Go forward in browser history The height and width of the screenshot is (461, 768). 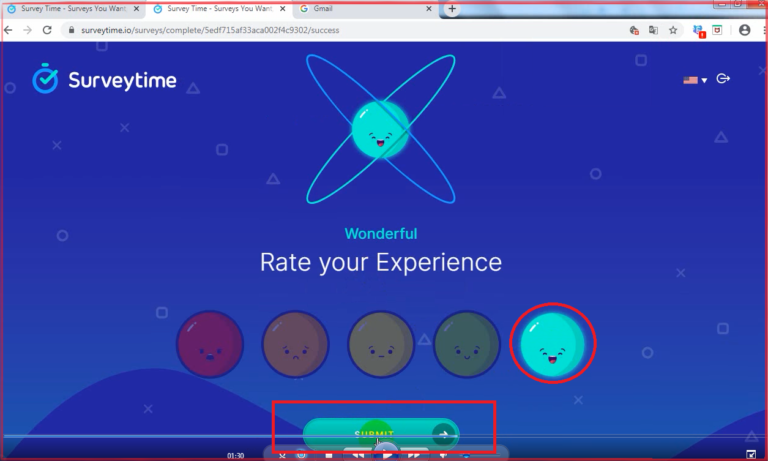click(x=28, y=30)
